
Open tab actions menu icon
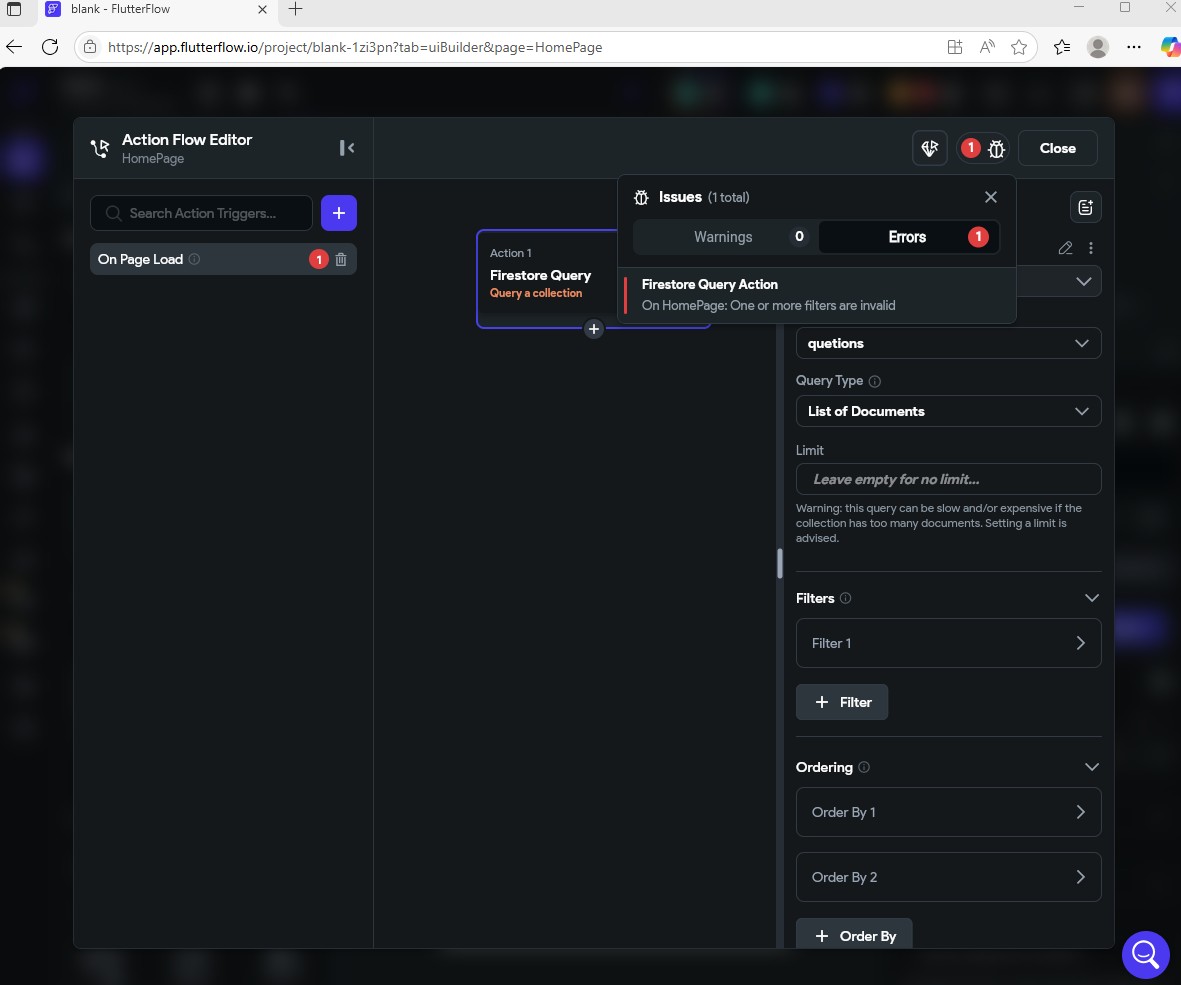point(14,9)
